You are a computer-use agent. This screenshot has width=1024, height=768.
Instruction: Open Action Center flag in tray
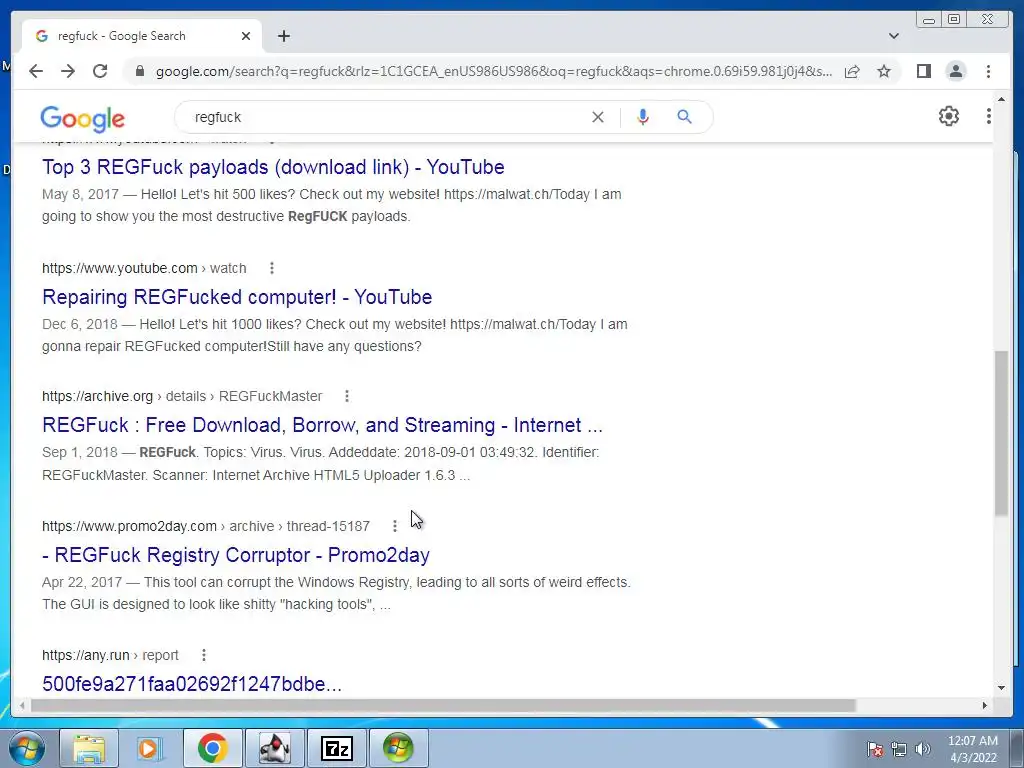click(875, 749)
